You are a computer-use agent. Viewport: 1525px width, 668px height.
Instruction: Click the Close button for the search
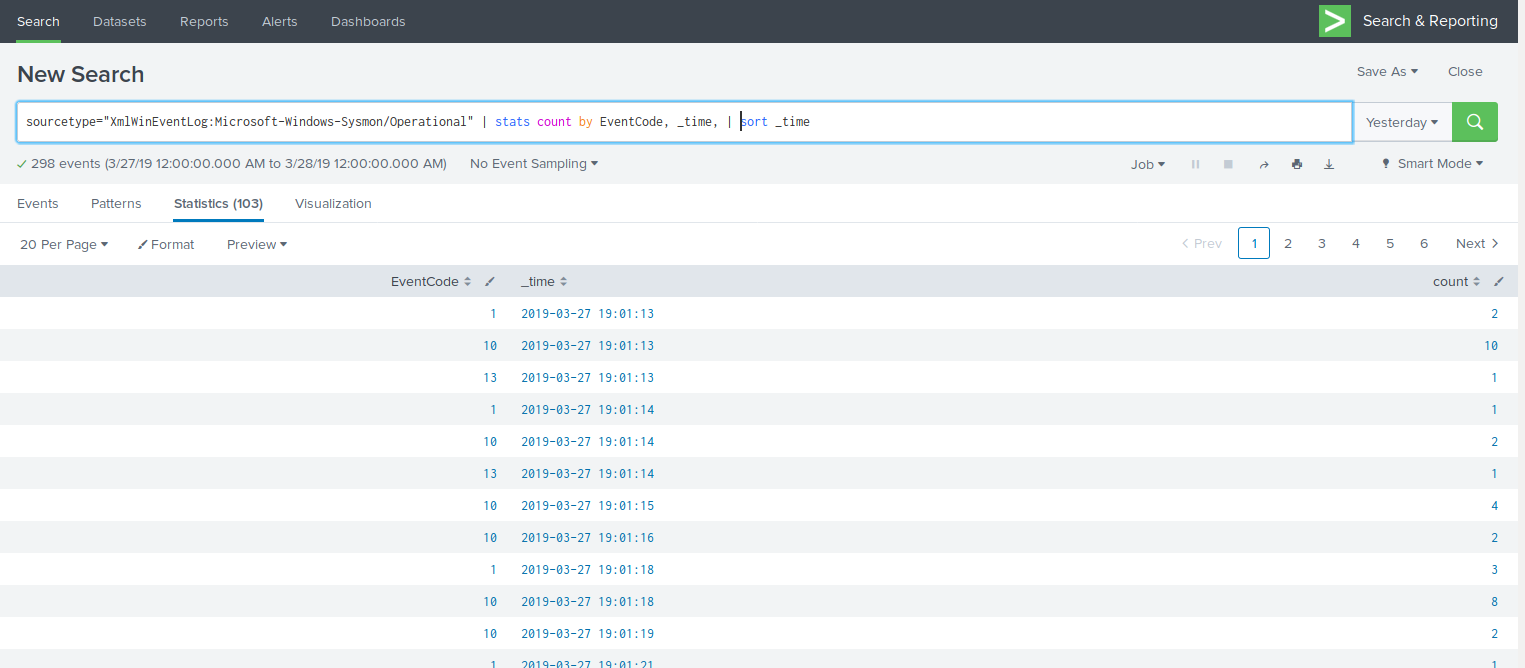click(x=1465, y=72)
